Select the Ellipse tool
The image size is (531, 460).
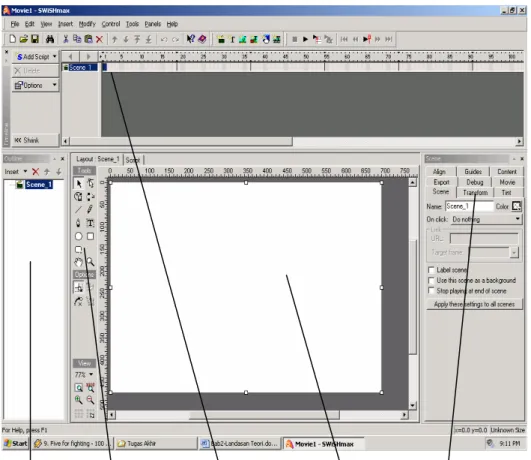(x=78, y=236)
